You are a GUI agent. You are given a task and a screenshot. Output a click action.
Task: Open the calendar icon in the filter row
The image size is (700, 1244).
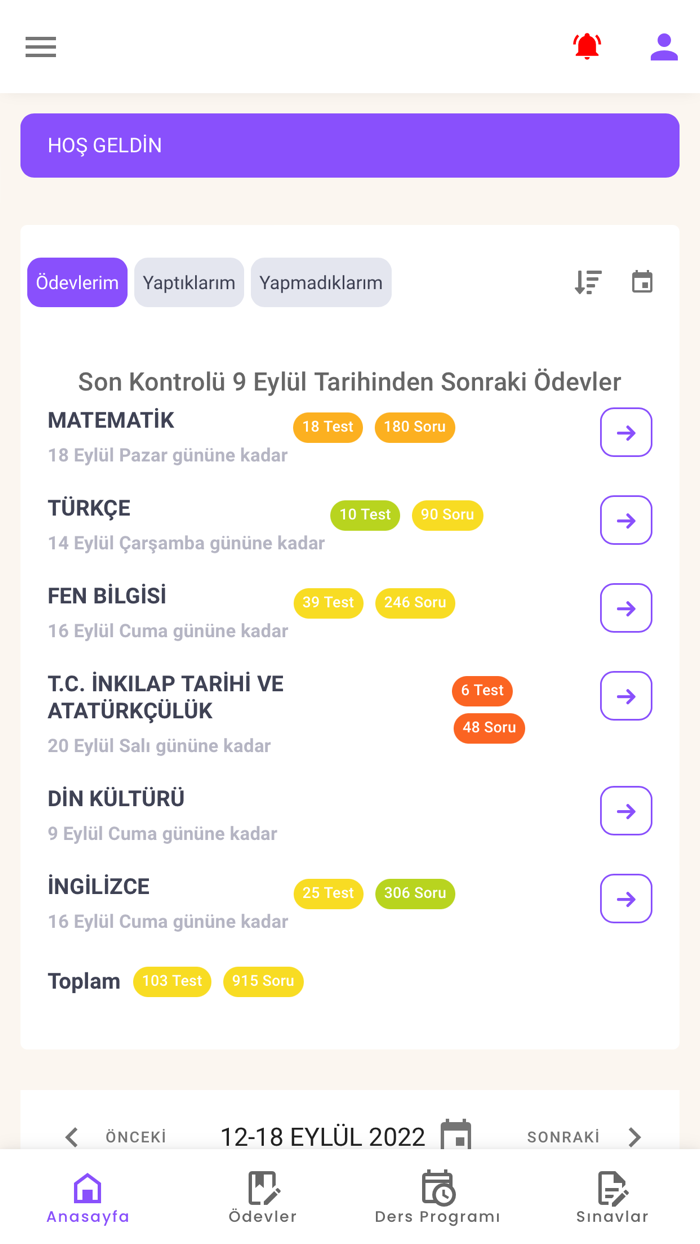(x=643, y=282)
